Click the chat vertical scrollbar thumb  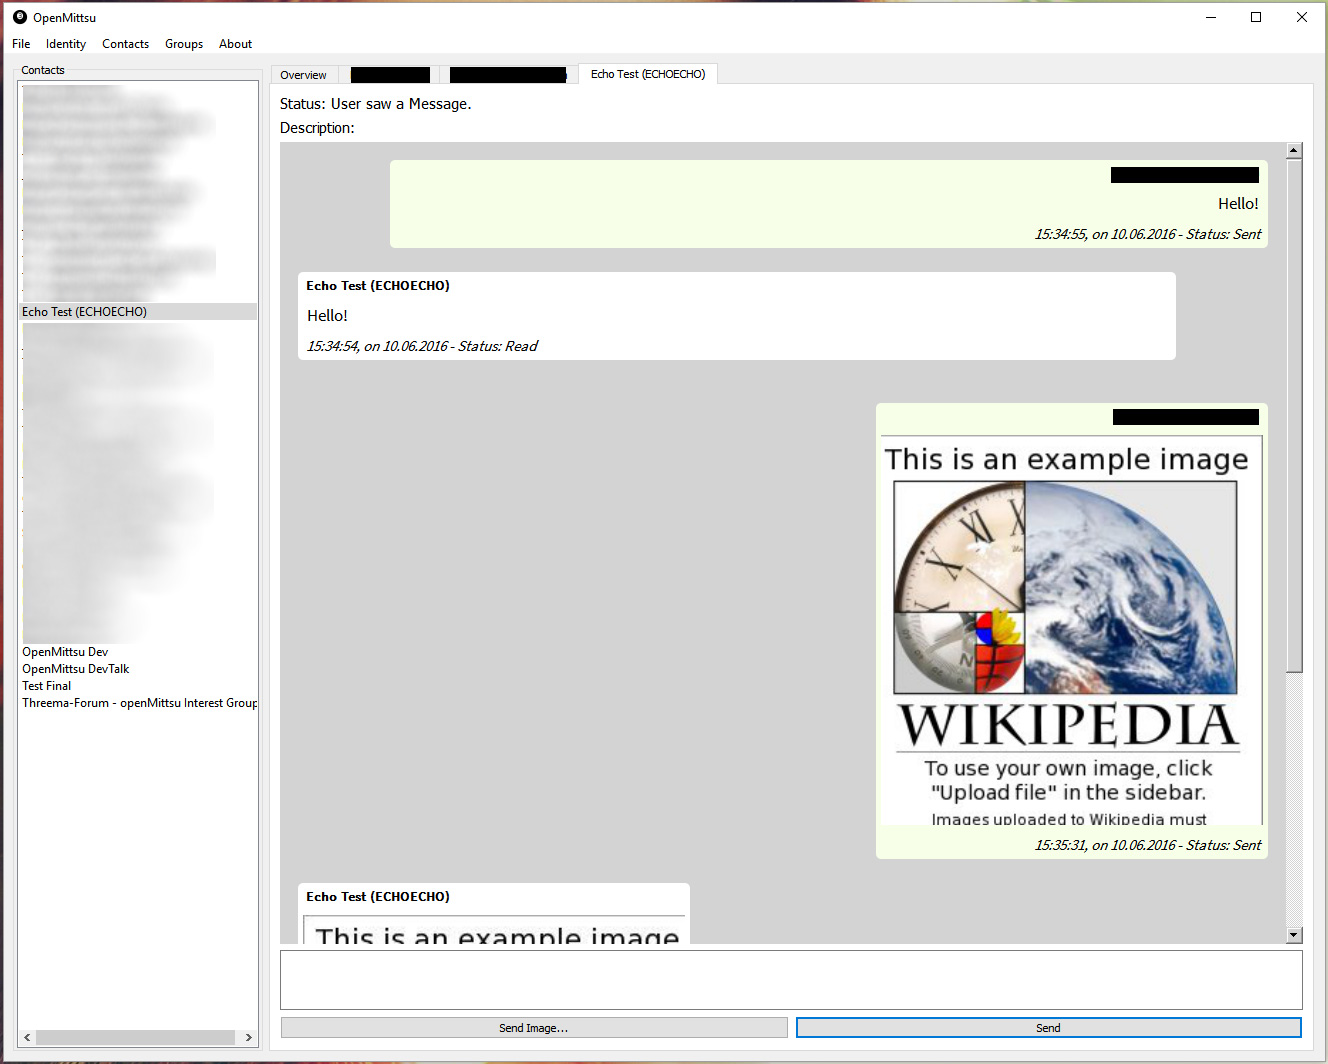coord(1294,416)
